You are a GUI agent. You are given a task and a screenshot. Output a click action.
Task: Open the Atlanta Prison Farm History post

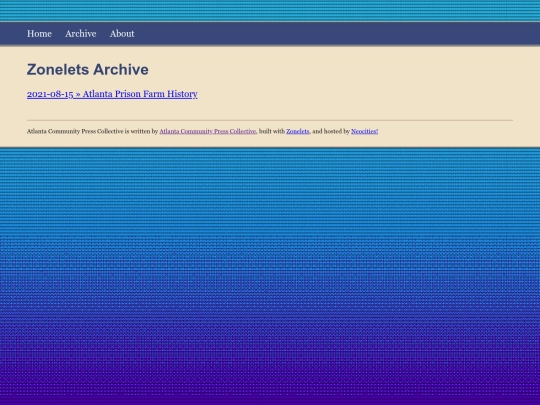click(112, 94)
